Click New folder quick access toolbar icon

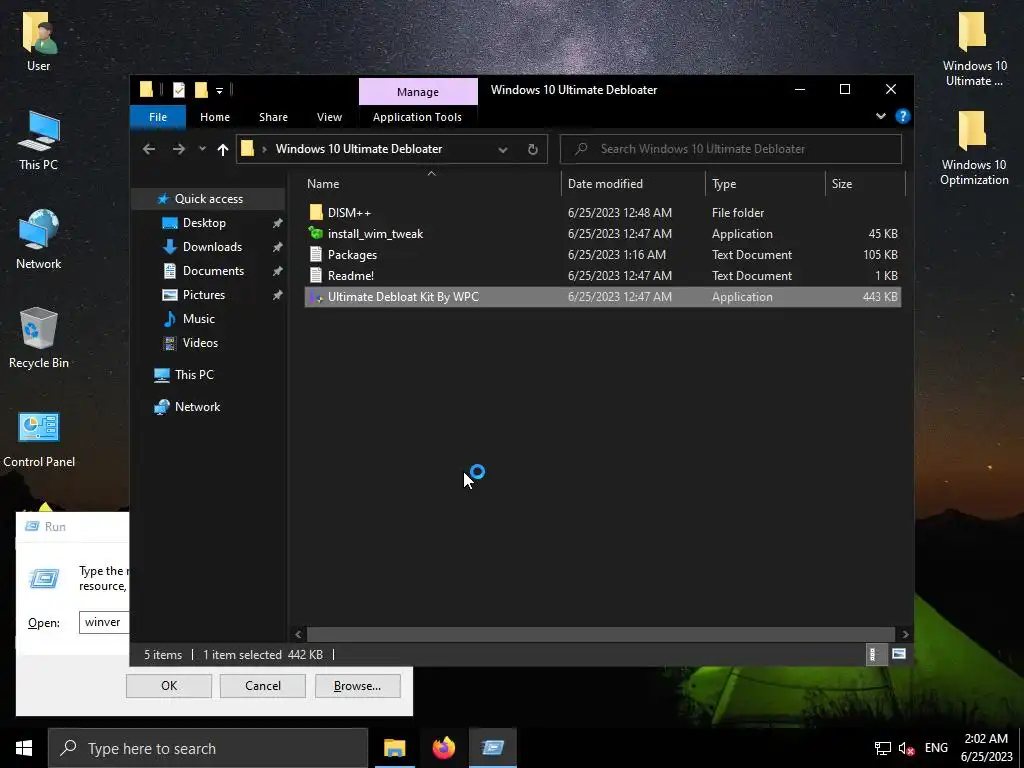pos(201,90)
